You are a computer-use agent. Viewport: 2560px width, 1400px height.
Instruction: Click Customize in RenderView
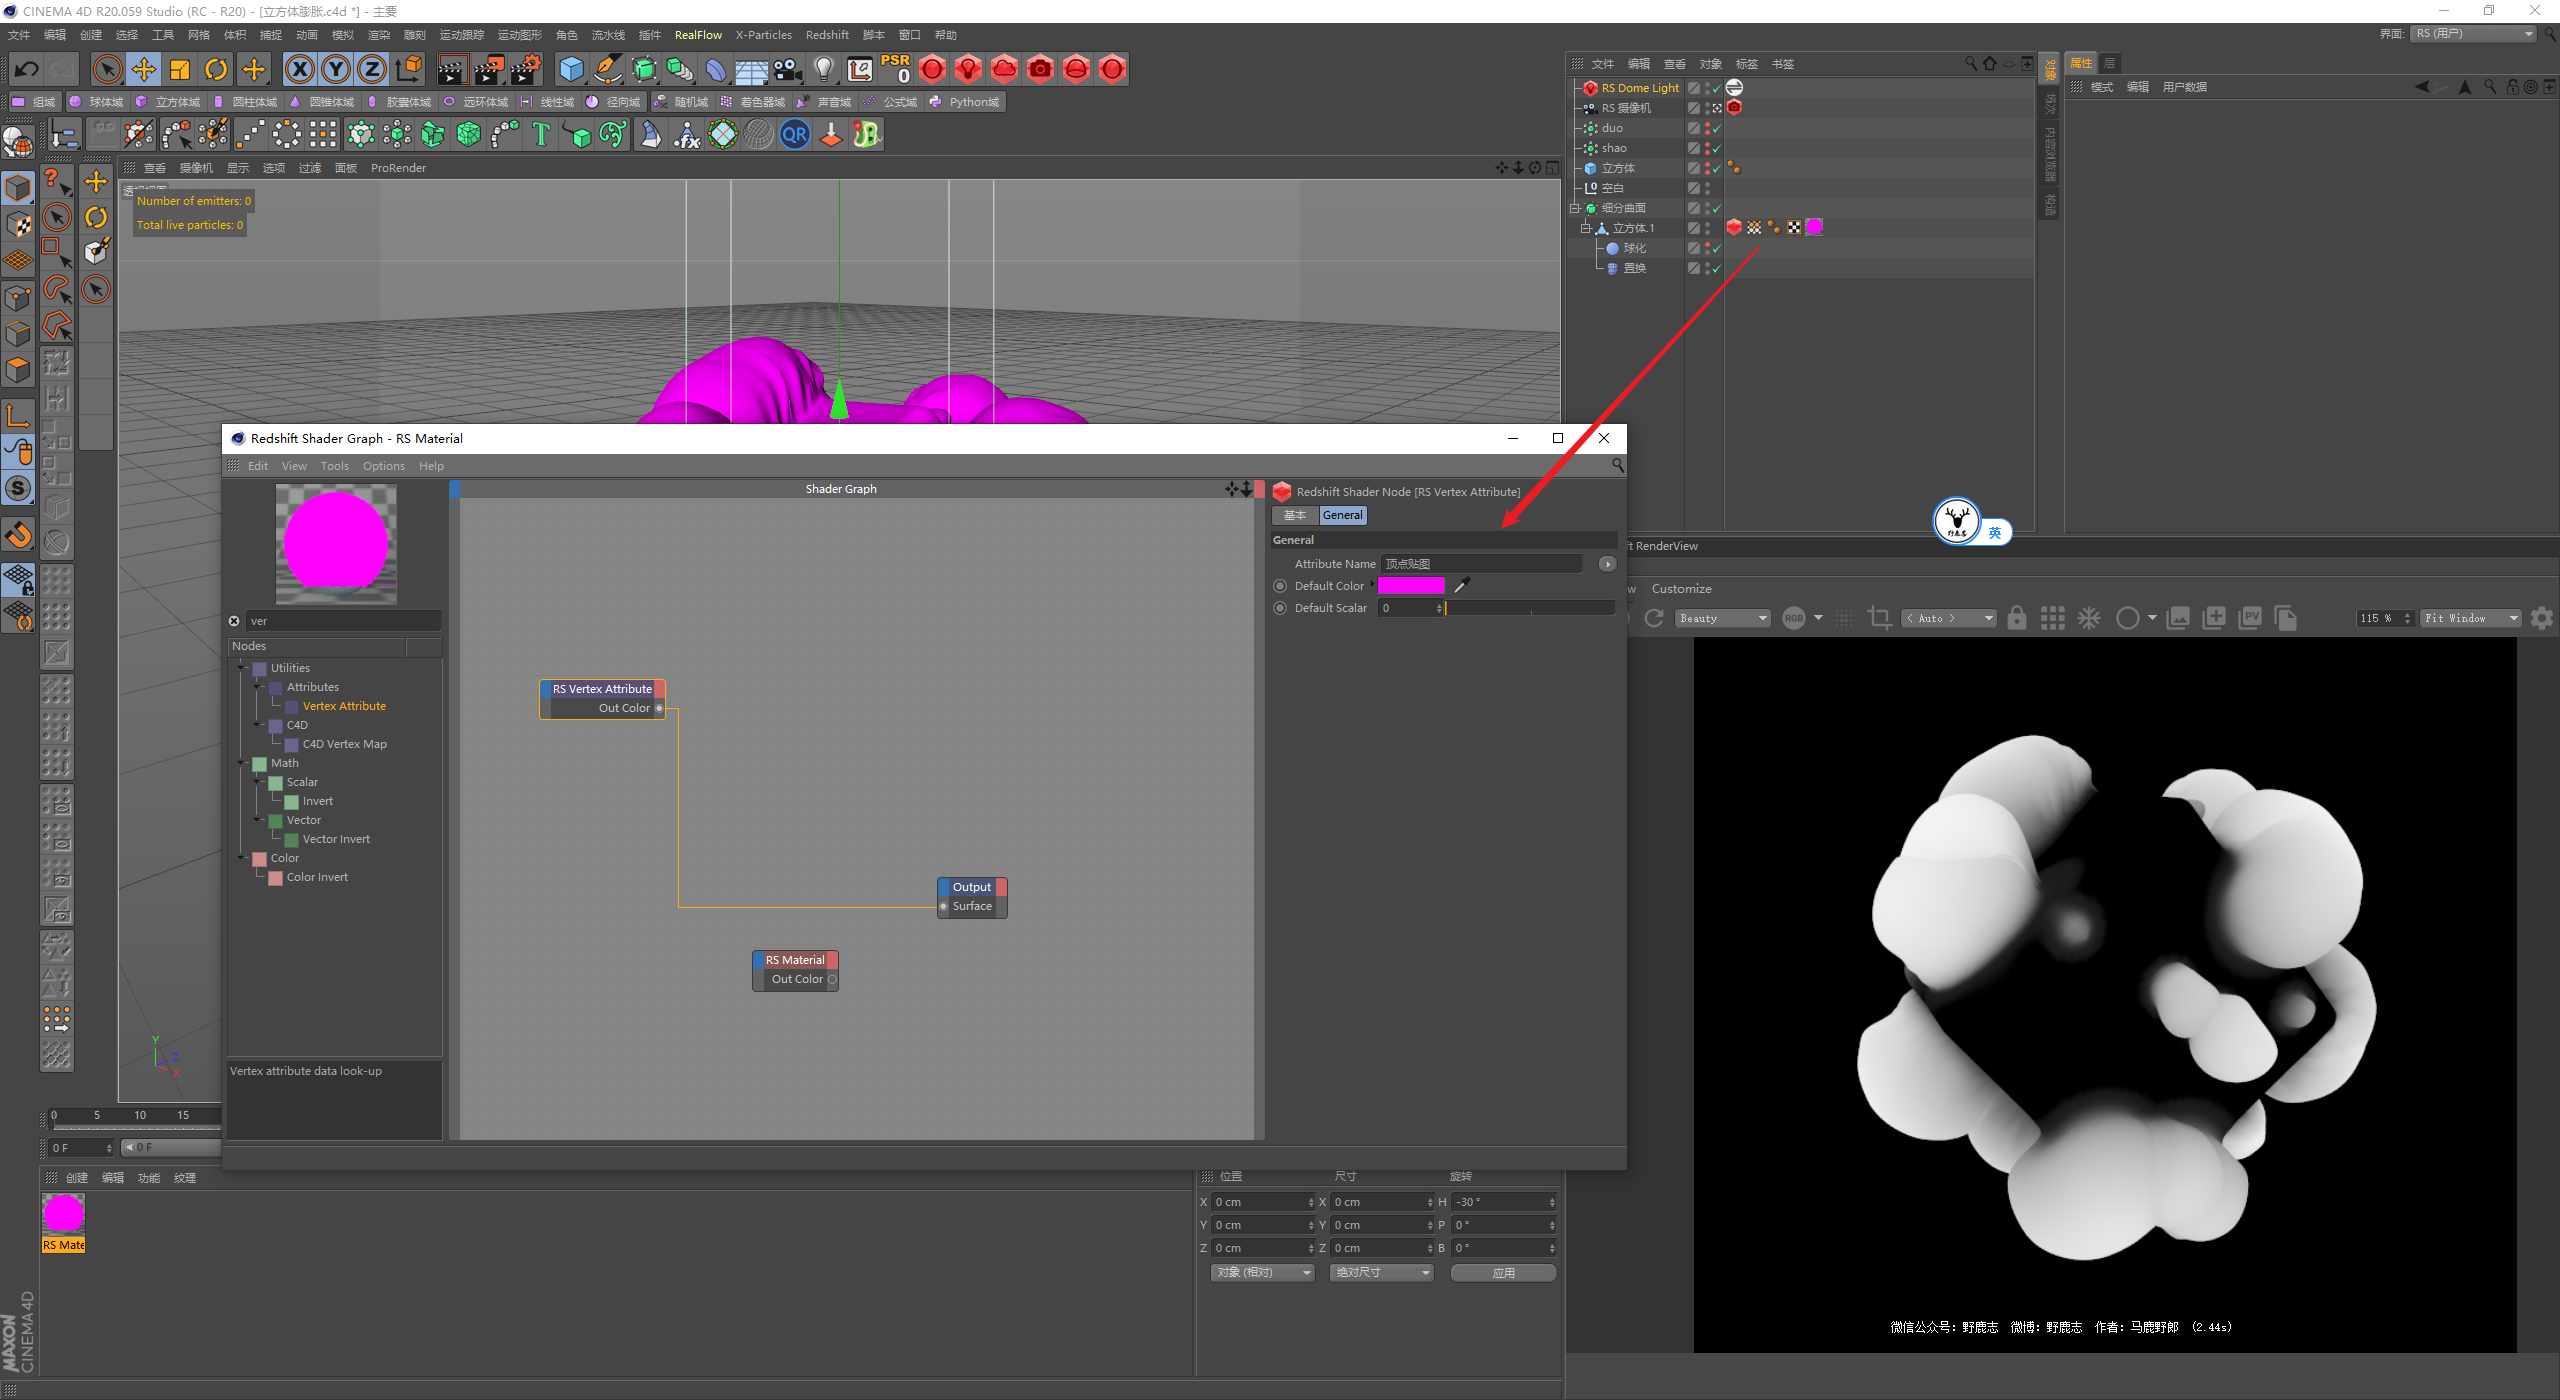pyautogui.click(x=1681, y=589)
